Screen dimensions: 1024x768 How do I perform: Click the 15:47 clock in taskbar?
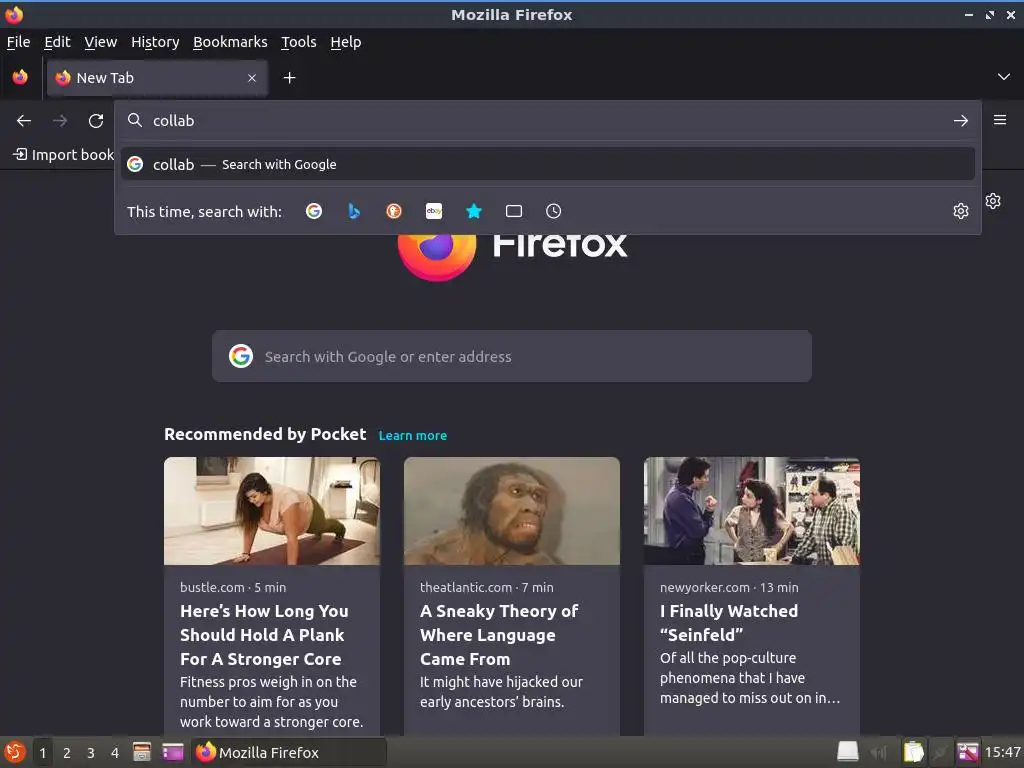(1002, 752)
